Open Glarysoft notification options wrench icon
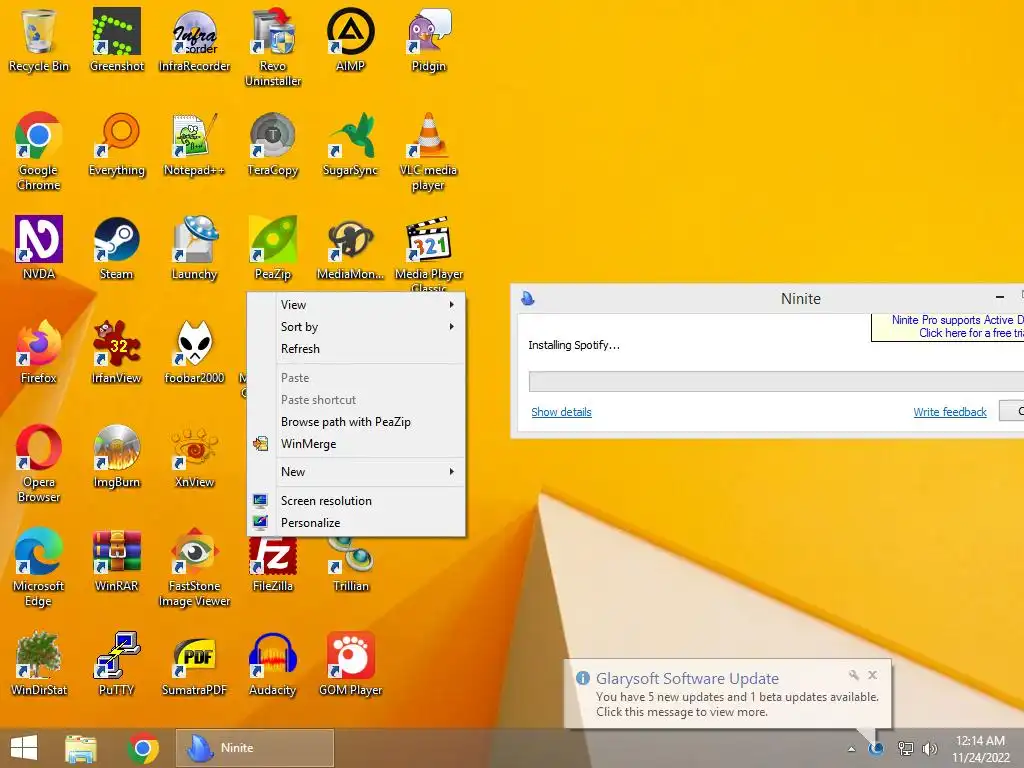Screen dimensions: 1024x768 [x=854, y=675]
